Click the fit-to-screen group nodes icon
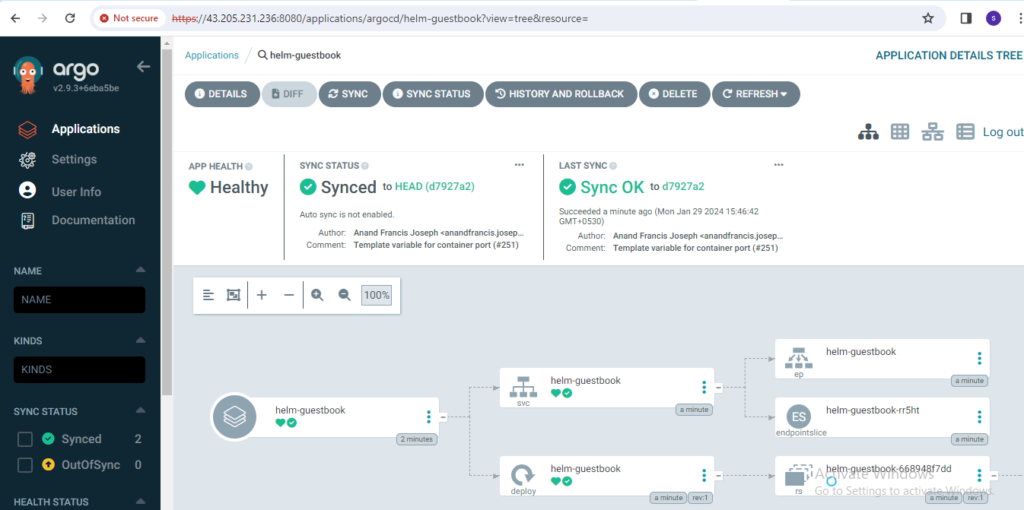The height and width of the screenshot is (510, 1024). [x=233, y=295]
